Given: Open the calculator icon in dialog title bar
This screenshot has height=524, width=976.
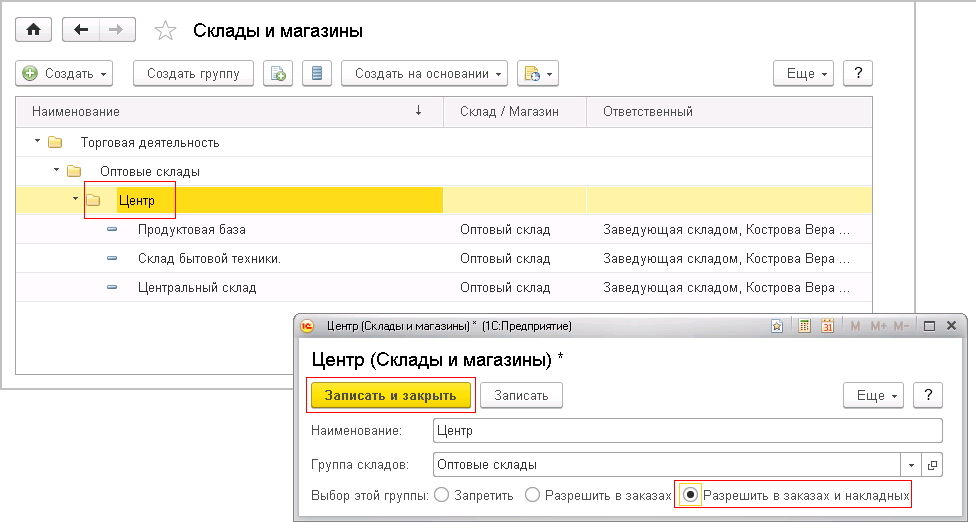Looking at the screenshot, I should pos(805,326).
